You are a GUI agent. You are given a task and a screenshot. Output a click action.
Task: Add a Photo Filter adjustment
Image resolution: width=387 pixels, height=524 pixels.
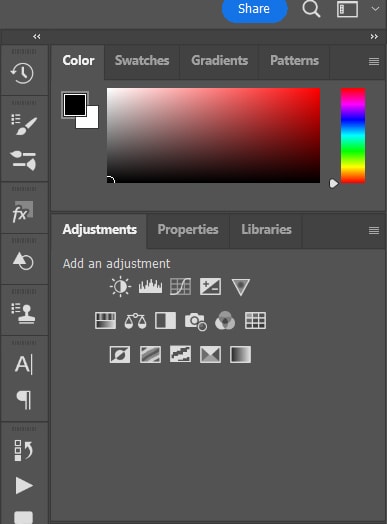(x=196, y=321)
